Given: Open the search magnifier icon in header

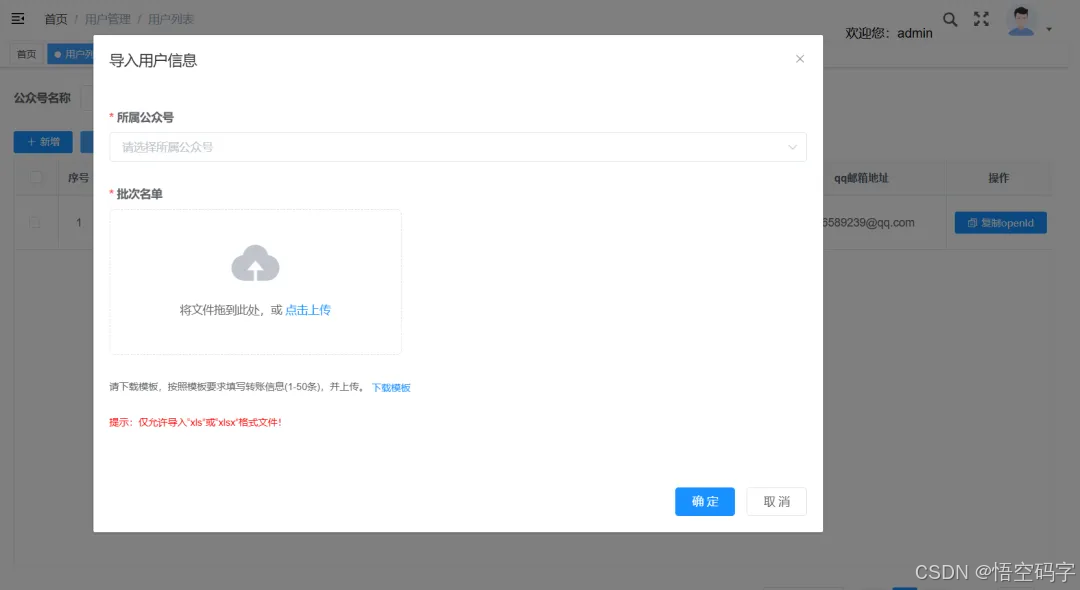Looking at the screenshot, I should 950,19.
